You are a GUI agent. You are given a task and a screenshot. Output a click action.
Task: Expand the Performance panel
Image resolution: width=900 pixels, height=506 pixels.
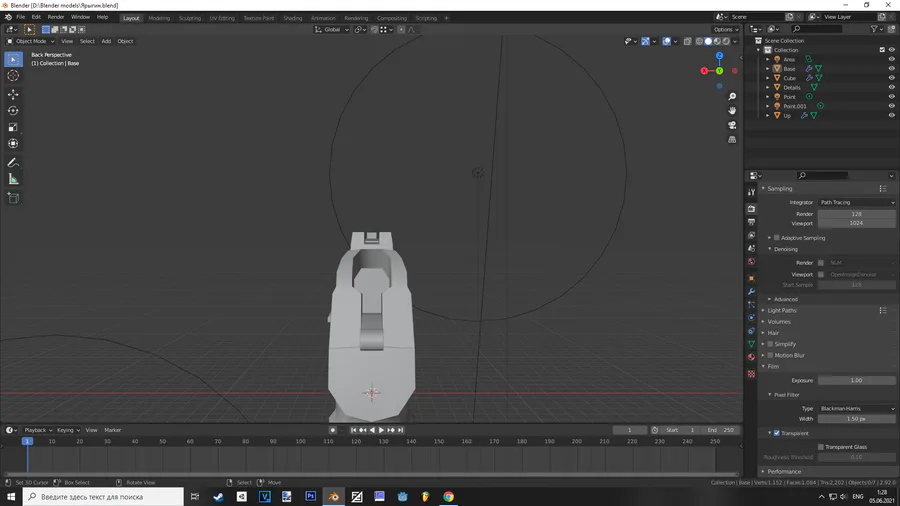click(x=784, y=472)
